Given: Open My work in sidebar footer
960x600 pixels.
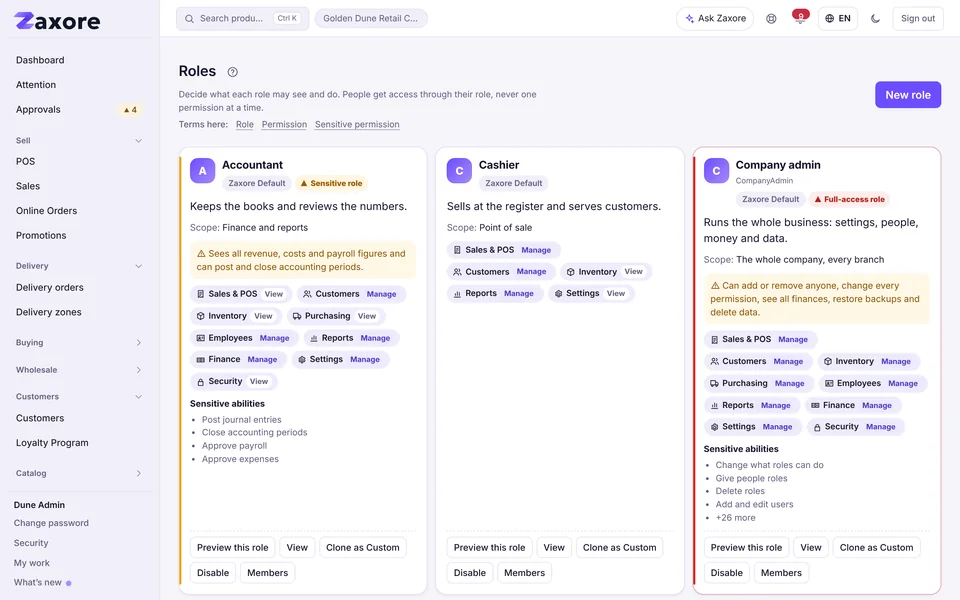Looking at the screenshot, I should [32, 563].
